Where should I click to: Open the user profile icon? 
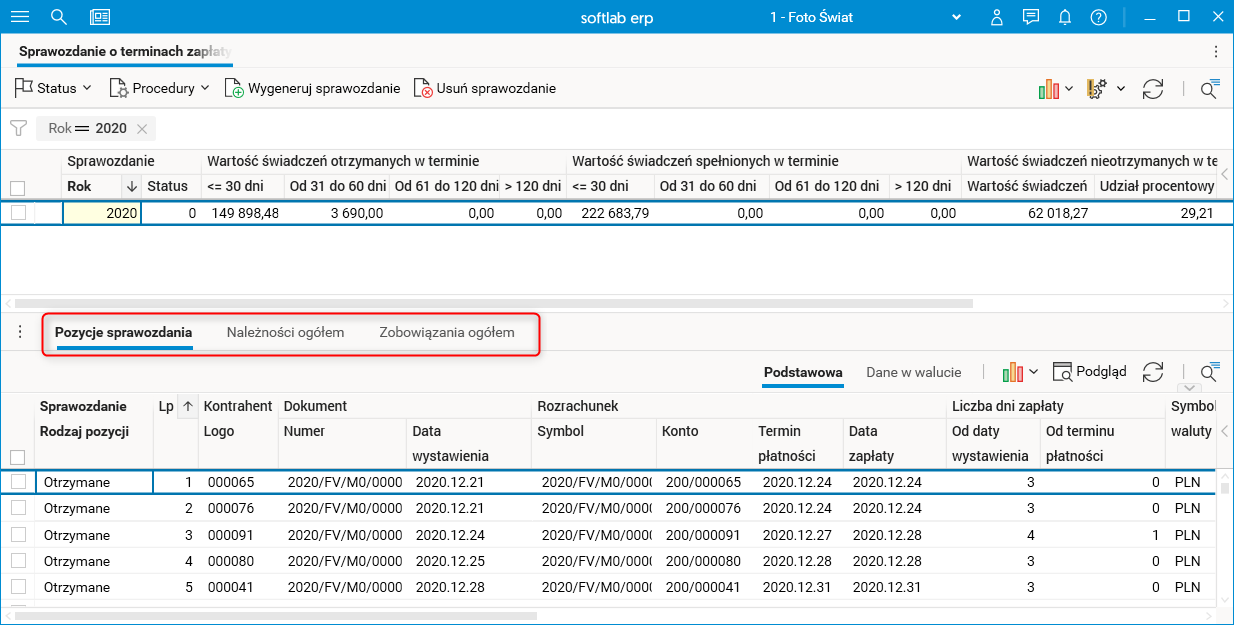[996, 17]
